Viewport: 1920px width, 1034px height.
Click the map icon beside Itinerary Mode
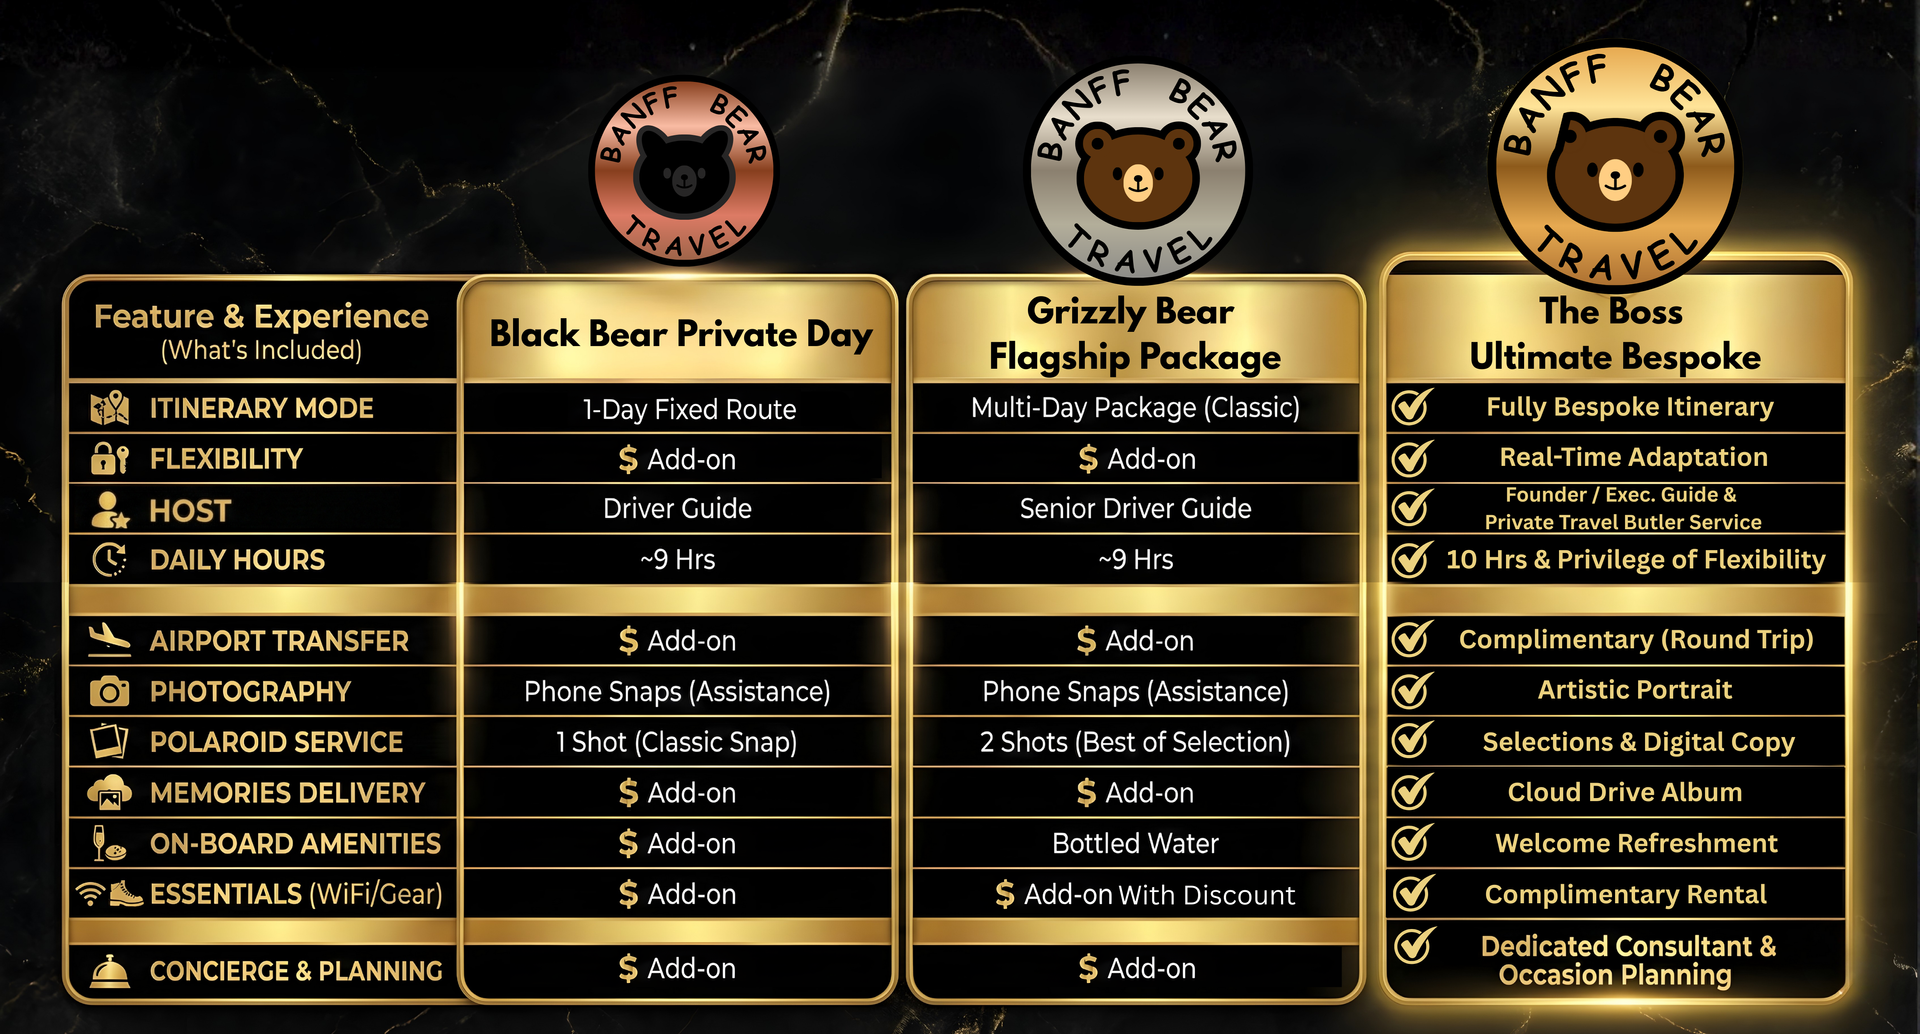pos(110,408)
